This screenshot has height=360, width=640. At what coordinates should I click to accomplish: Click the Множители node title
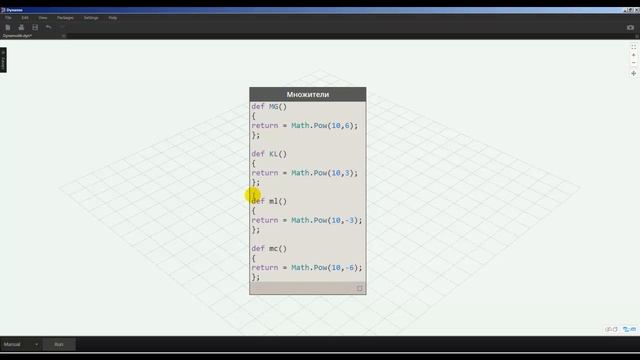pos(308,94)
